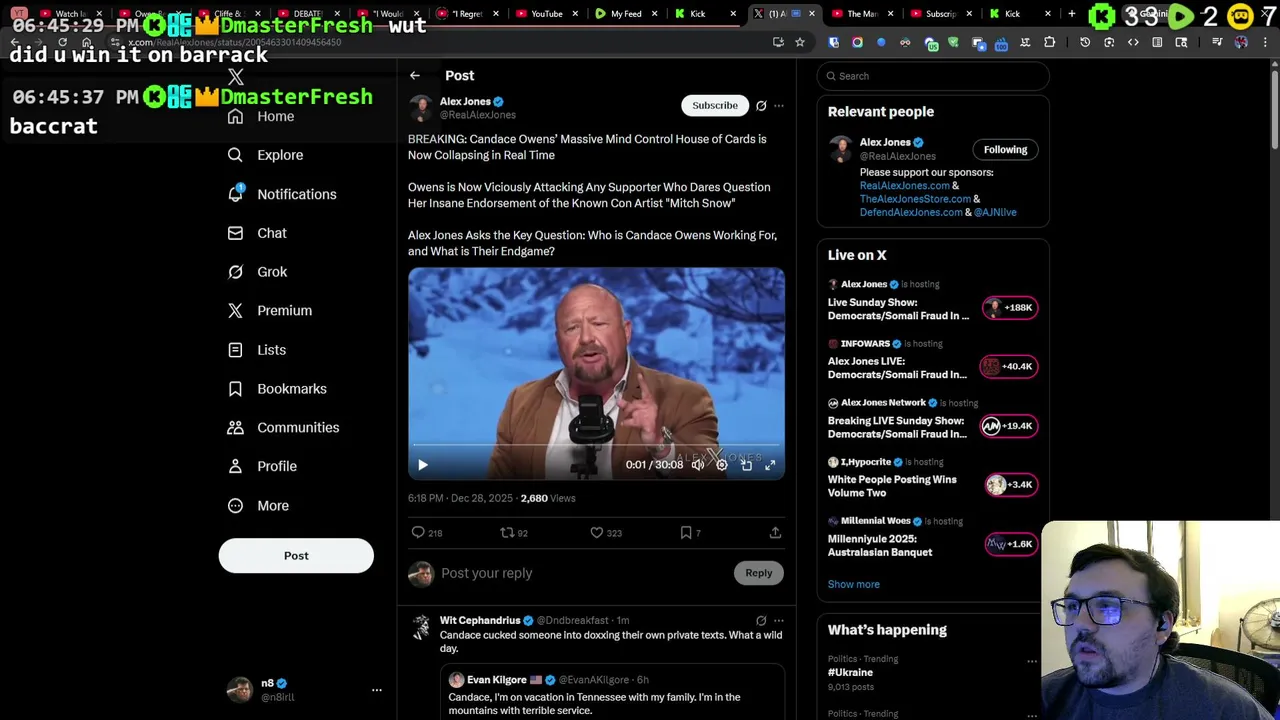Click the @RealAlexJones handle on the post
The height and width of the screenshot is (720, 1280).
pyautogui.click(x=478, y=115)
